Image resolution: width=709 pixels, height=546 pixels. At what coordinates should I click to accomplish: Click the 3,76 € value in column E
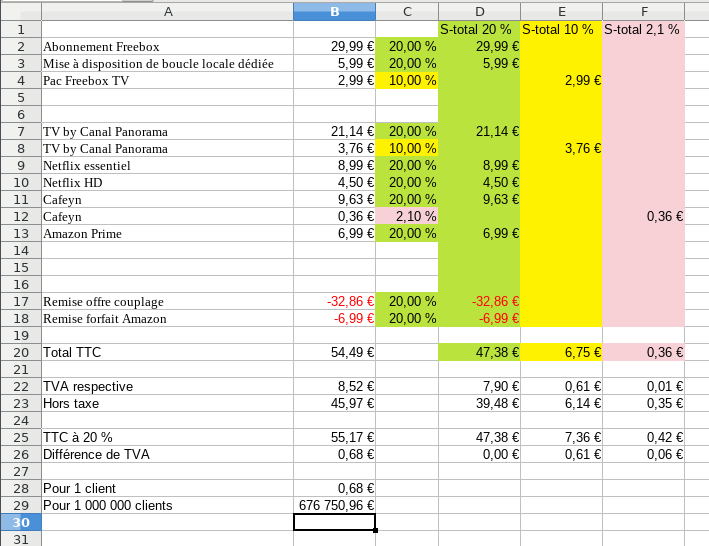point(561,149)
